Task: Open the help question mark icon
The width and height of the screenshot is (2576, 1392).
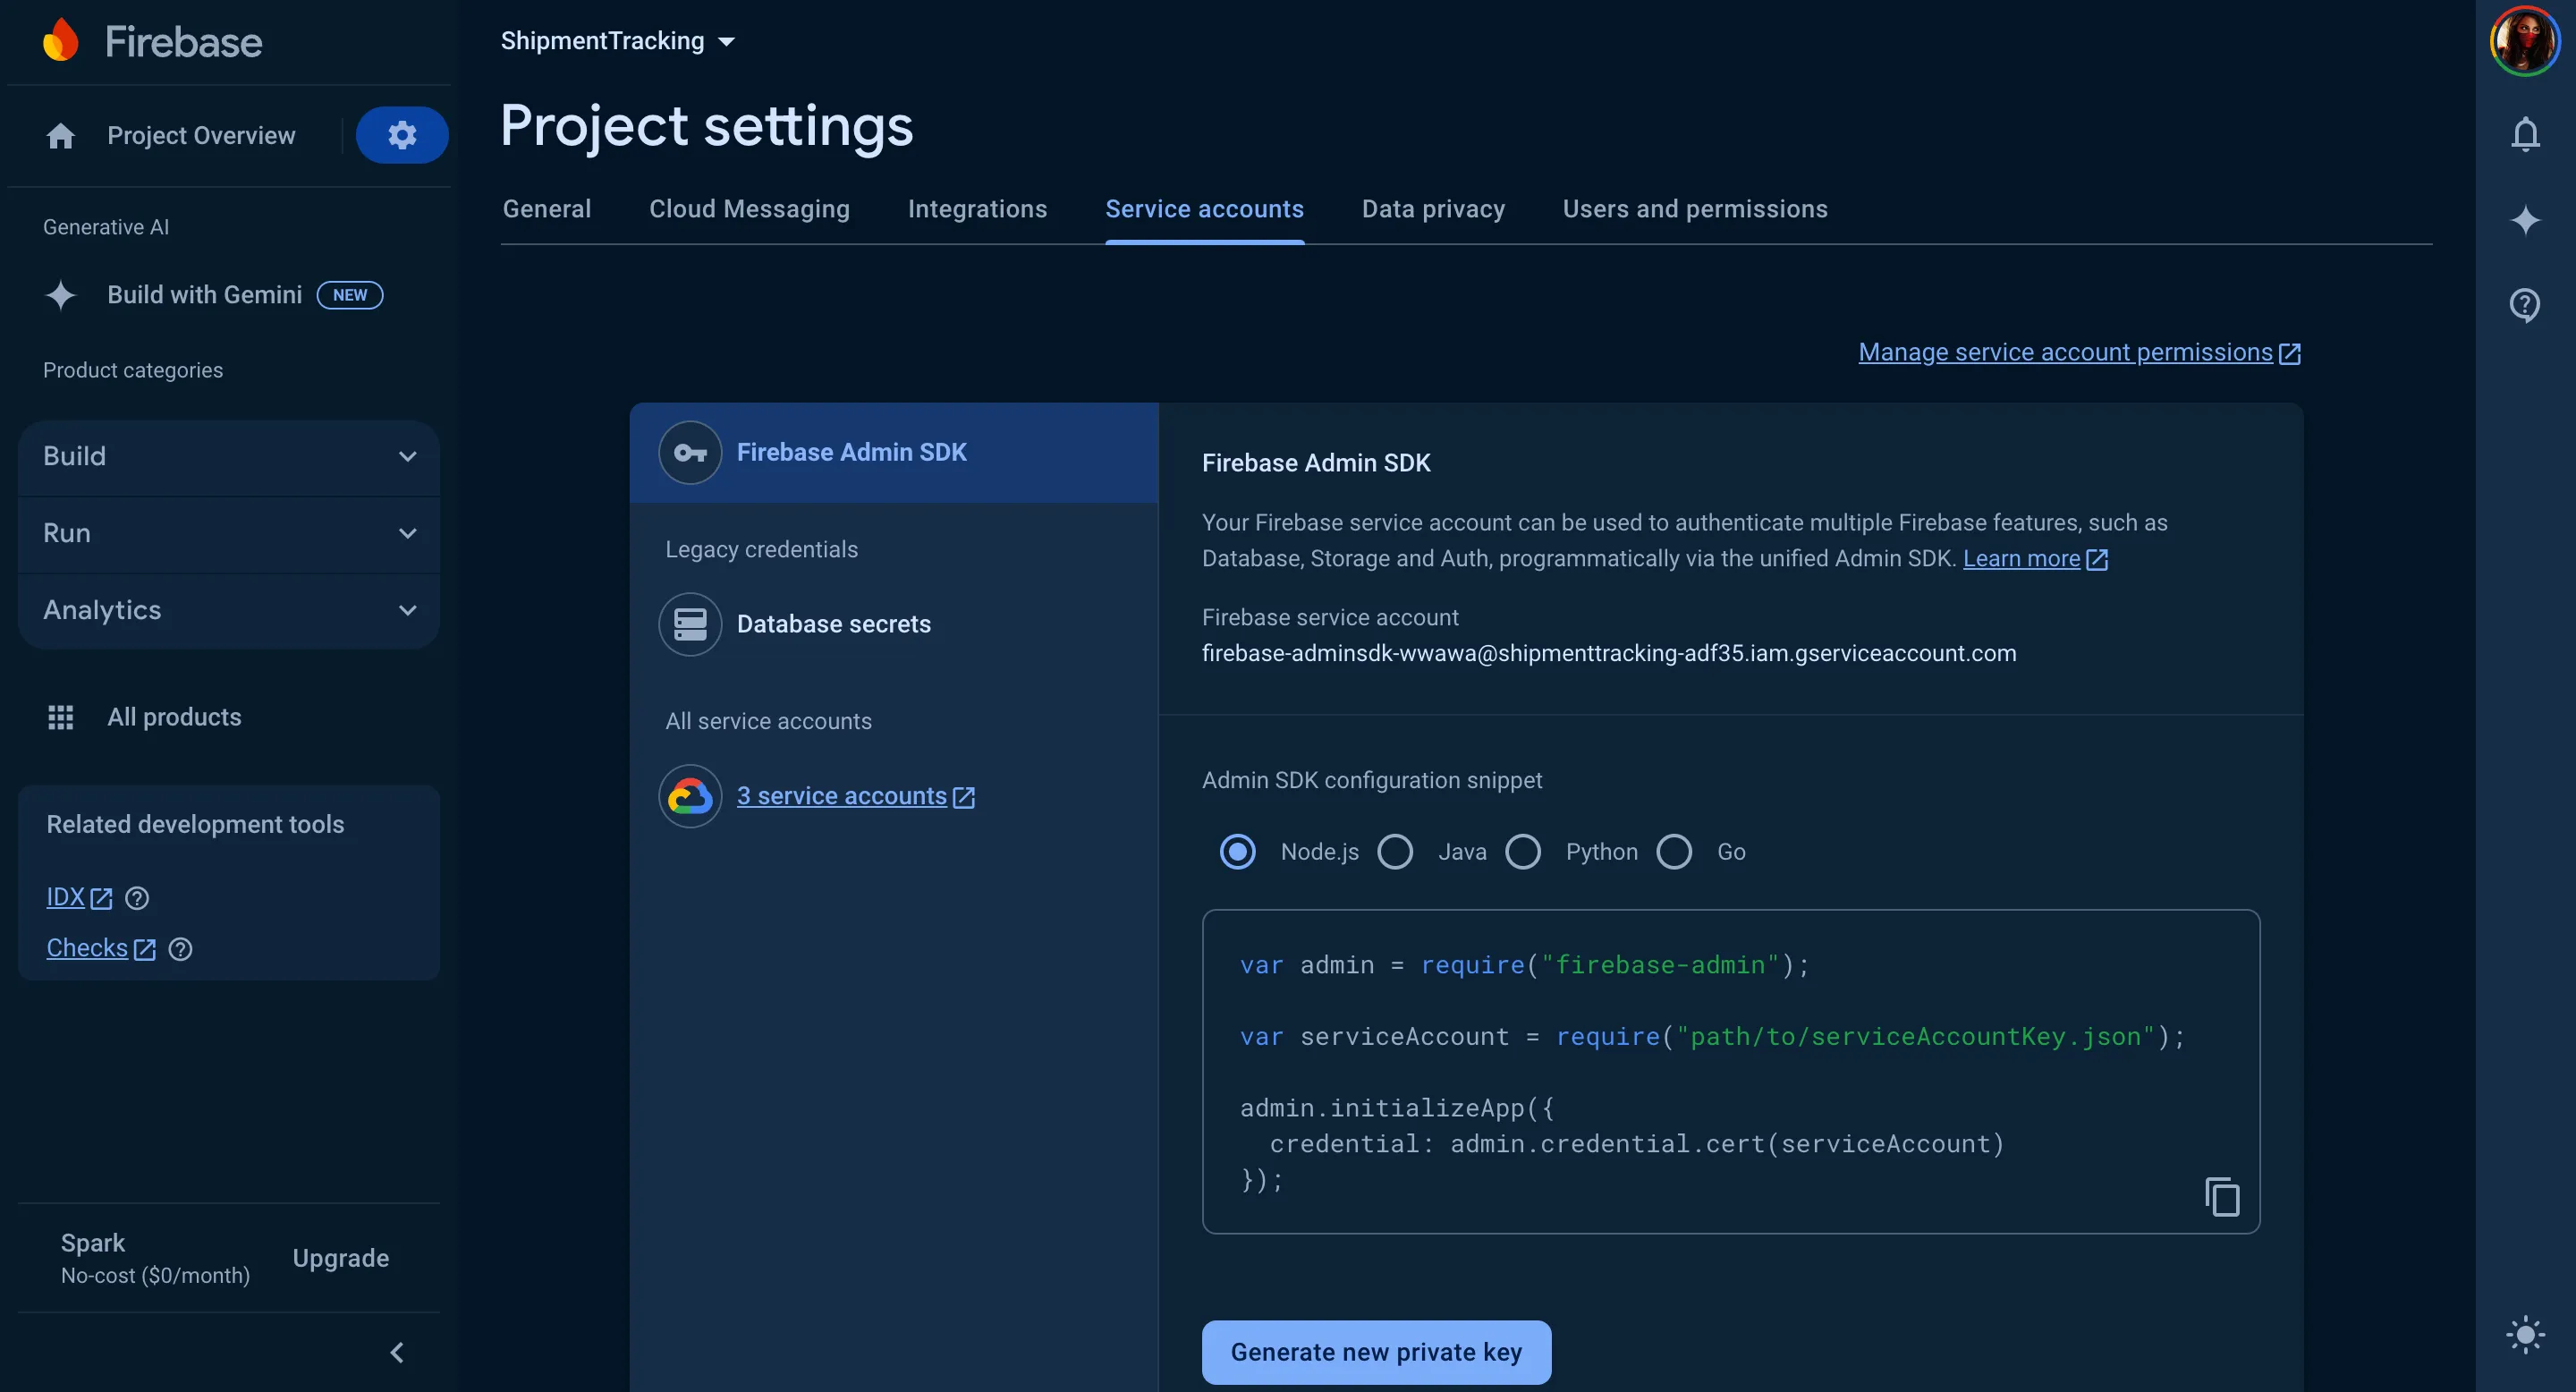Action: [x=2525, y=305]
